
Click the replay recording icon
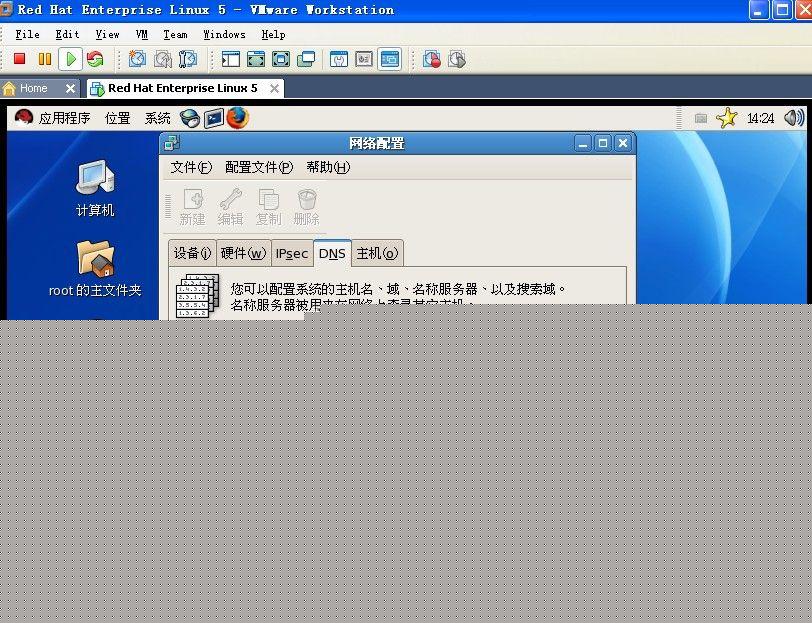coord(457,59)
